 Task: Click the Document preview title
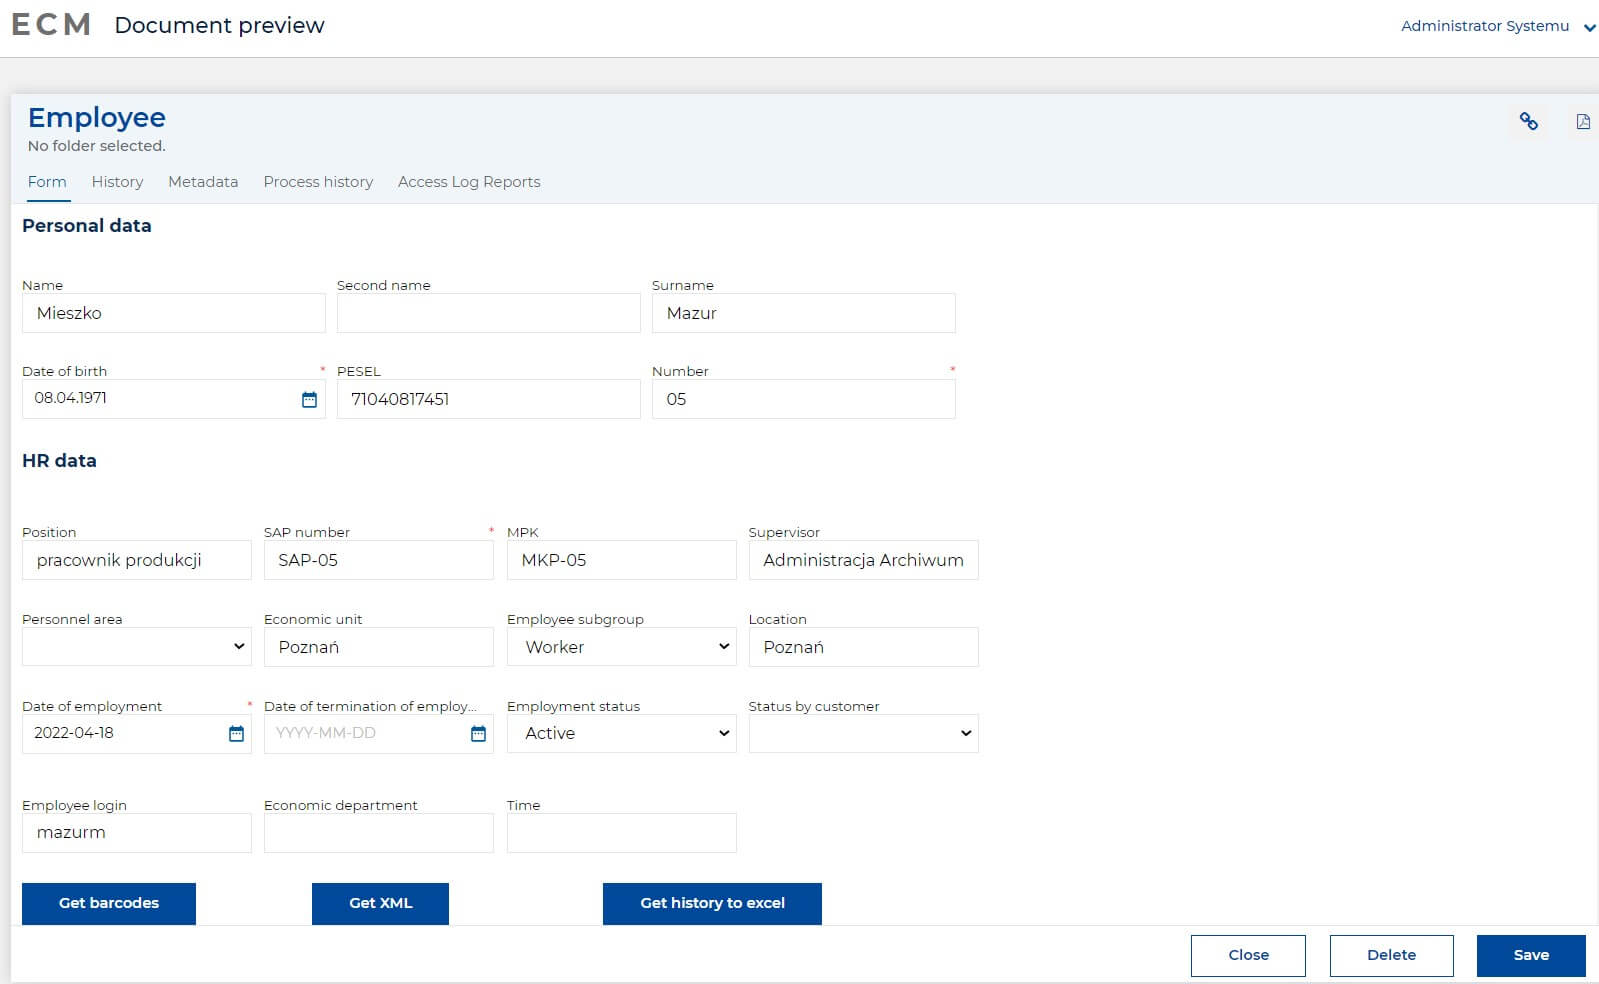click(x=220, y=25)
